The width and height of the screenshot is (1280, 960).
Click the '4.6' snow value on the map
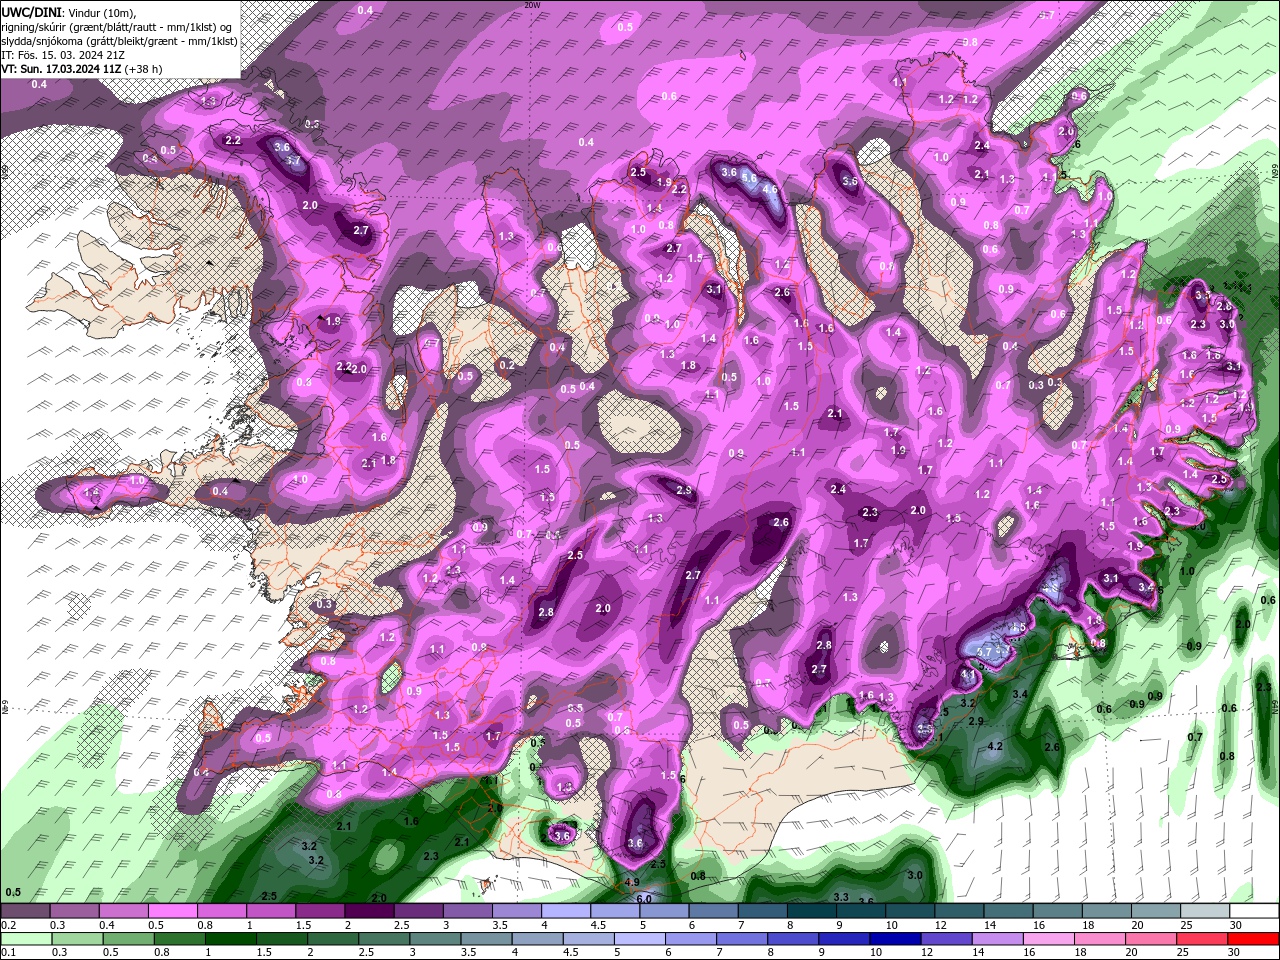pyautogui.click(x=770, y=189)
